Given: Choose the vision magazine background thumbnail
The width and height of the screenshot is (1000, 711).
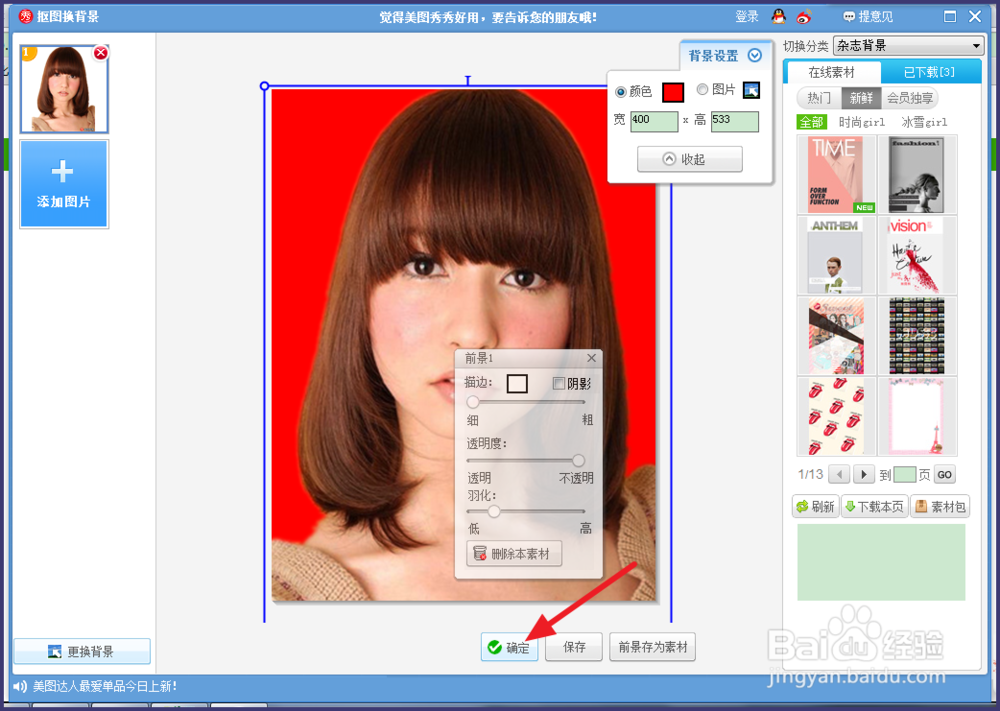Looking at the screenshot, I should point(917,255).
